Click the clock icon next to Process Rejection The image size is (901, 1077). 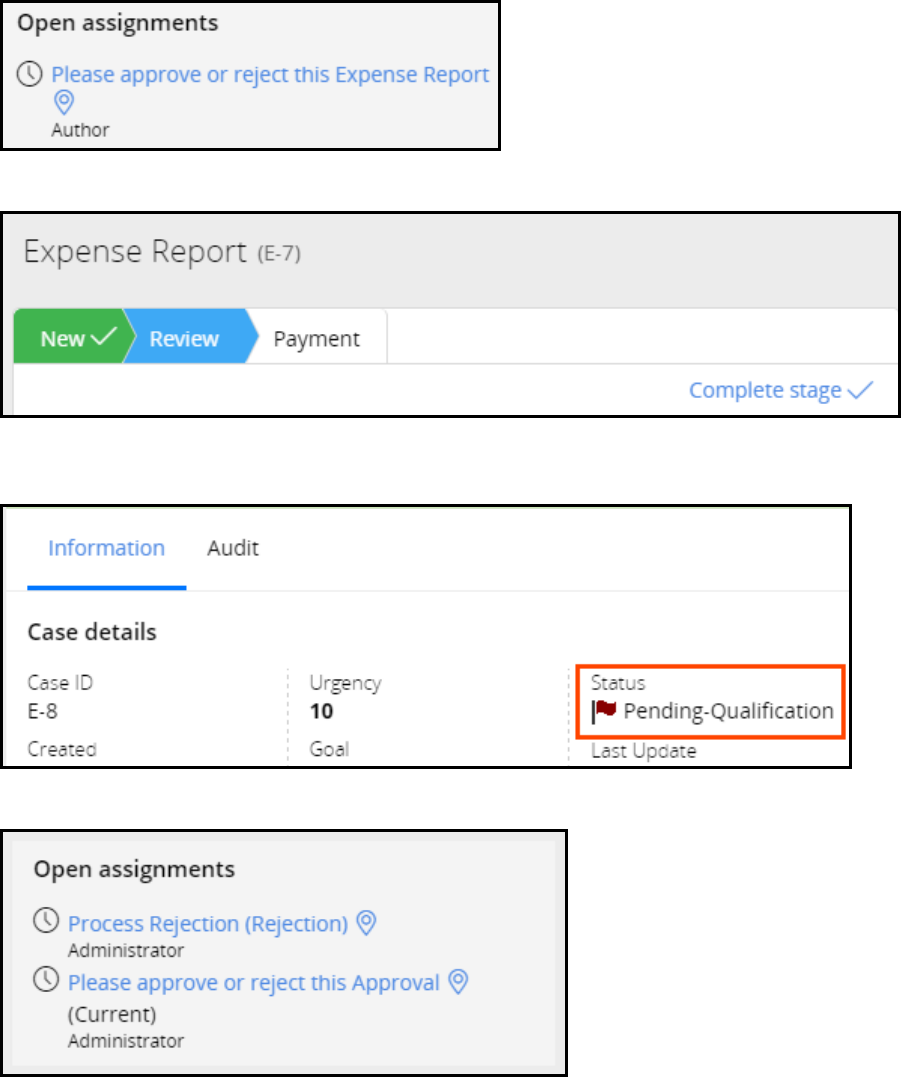pyautogui.click(x=46, y=922)
